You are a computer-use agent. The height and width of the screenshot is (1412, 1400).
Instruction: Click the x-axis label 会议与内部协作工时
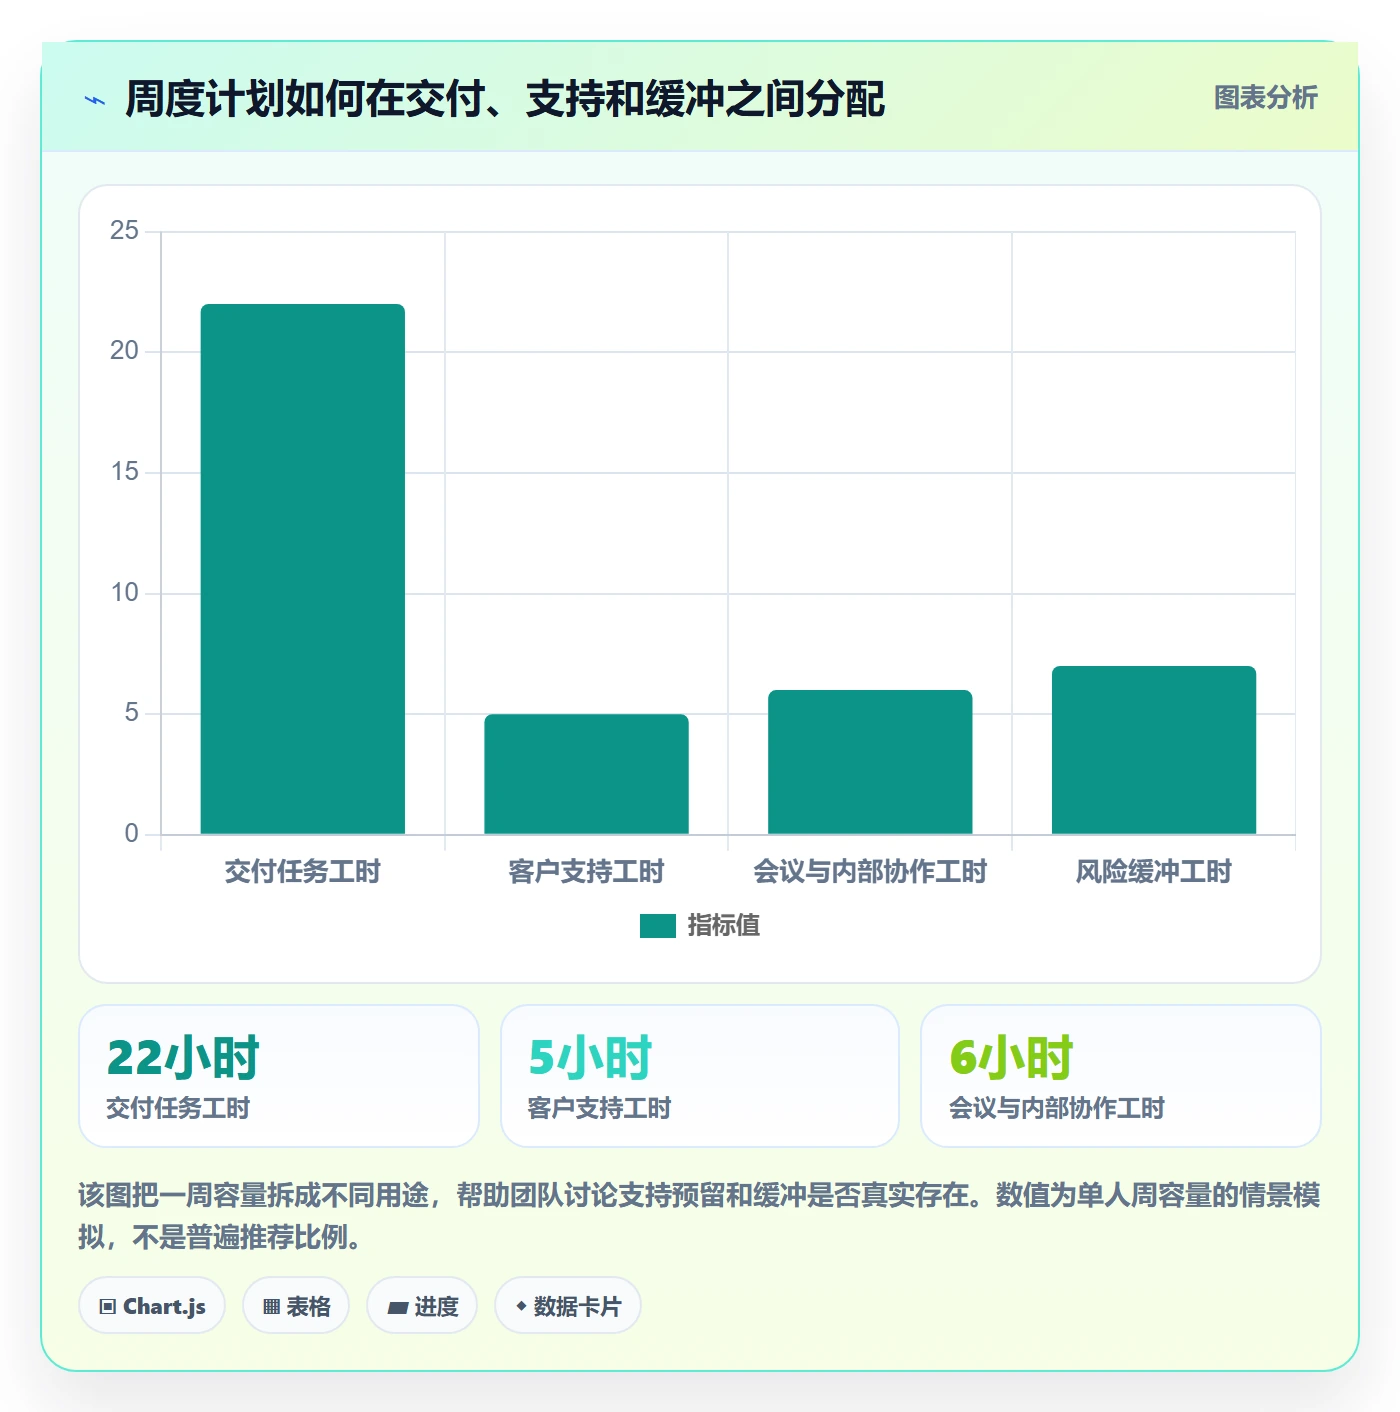[870, 872]
